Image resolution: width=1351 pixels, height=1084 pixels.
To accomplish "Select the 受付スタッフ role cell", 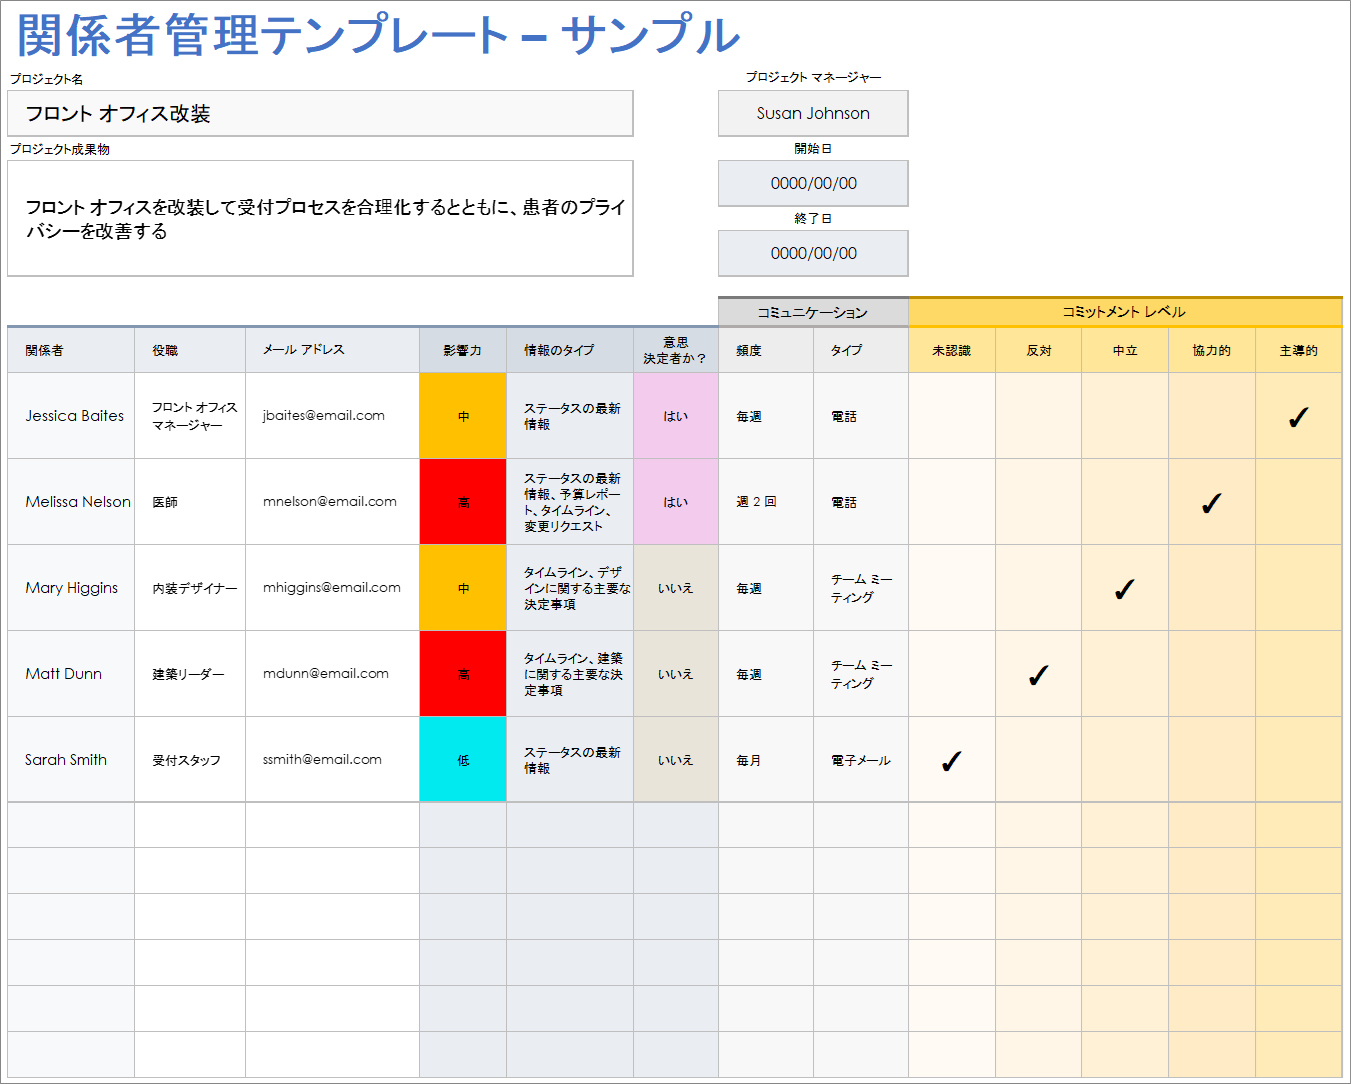I will pos(190,760).
